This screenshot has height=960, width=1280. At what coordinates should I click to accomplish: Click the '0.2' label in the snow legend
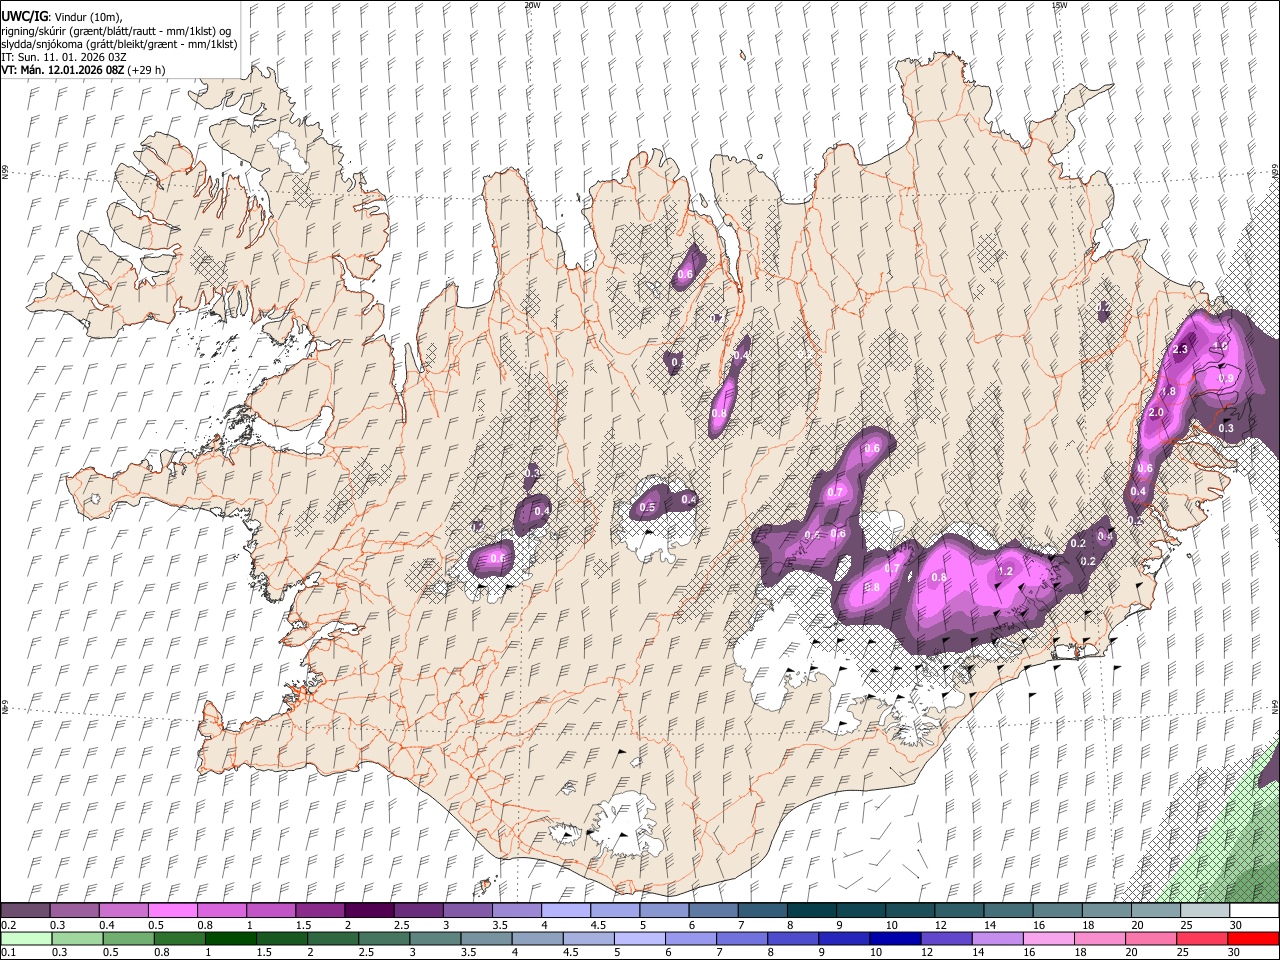[x=8, y=925]
